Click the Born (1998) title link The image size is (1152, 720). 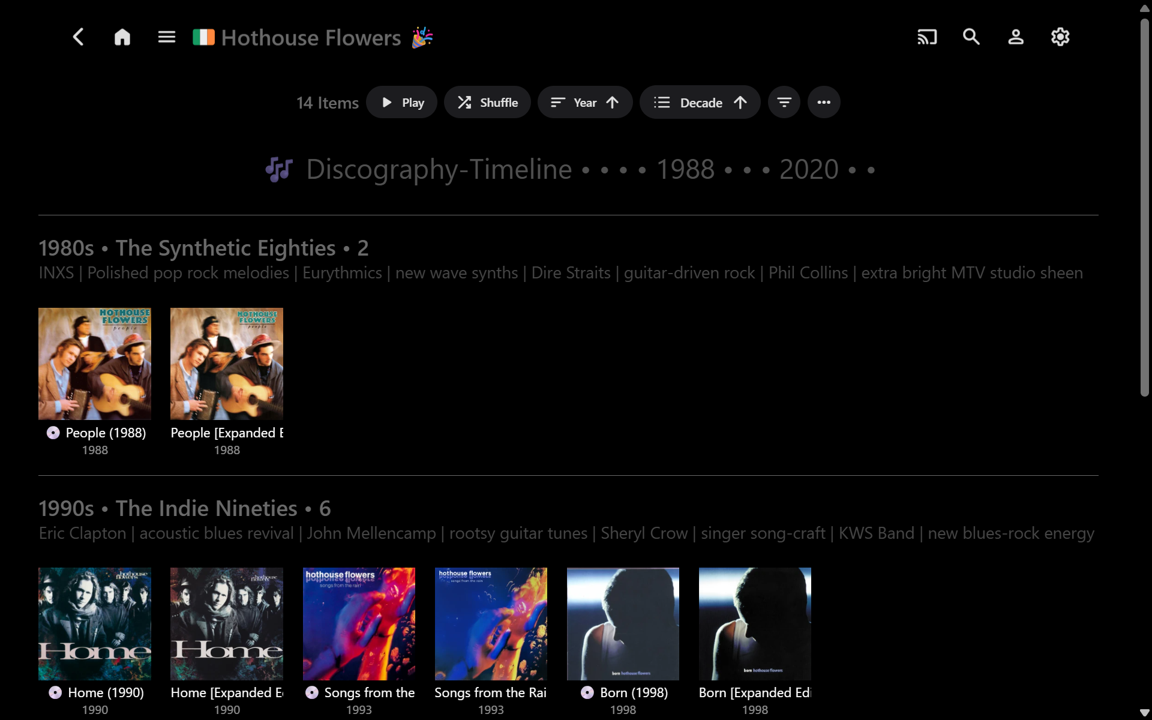click(634, 692)
